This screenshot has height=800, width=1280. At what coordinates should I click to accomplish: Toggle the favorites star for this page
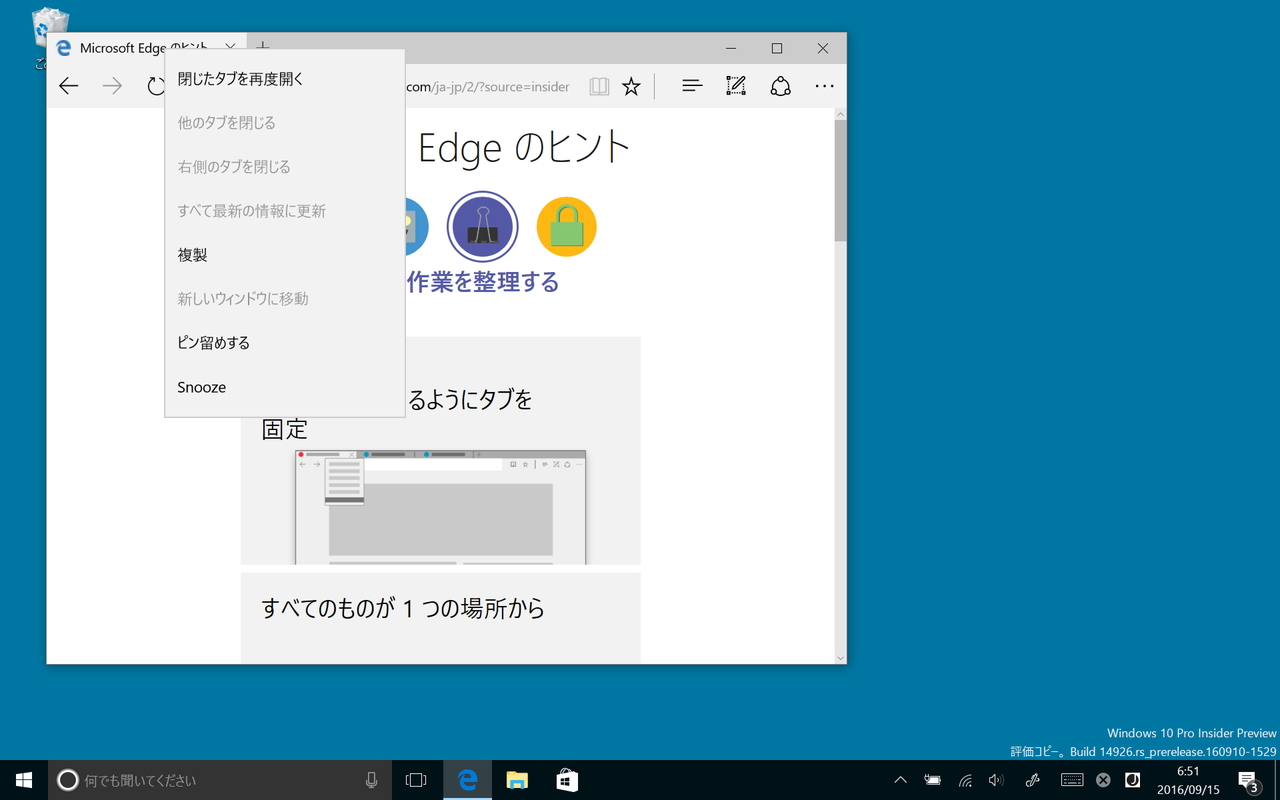[x=631, y=86]
